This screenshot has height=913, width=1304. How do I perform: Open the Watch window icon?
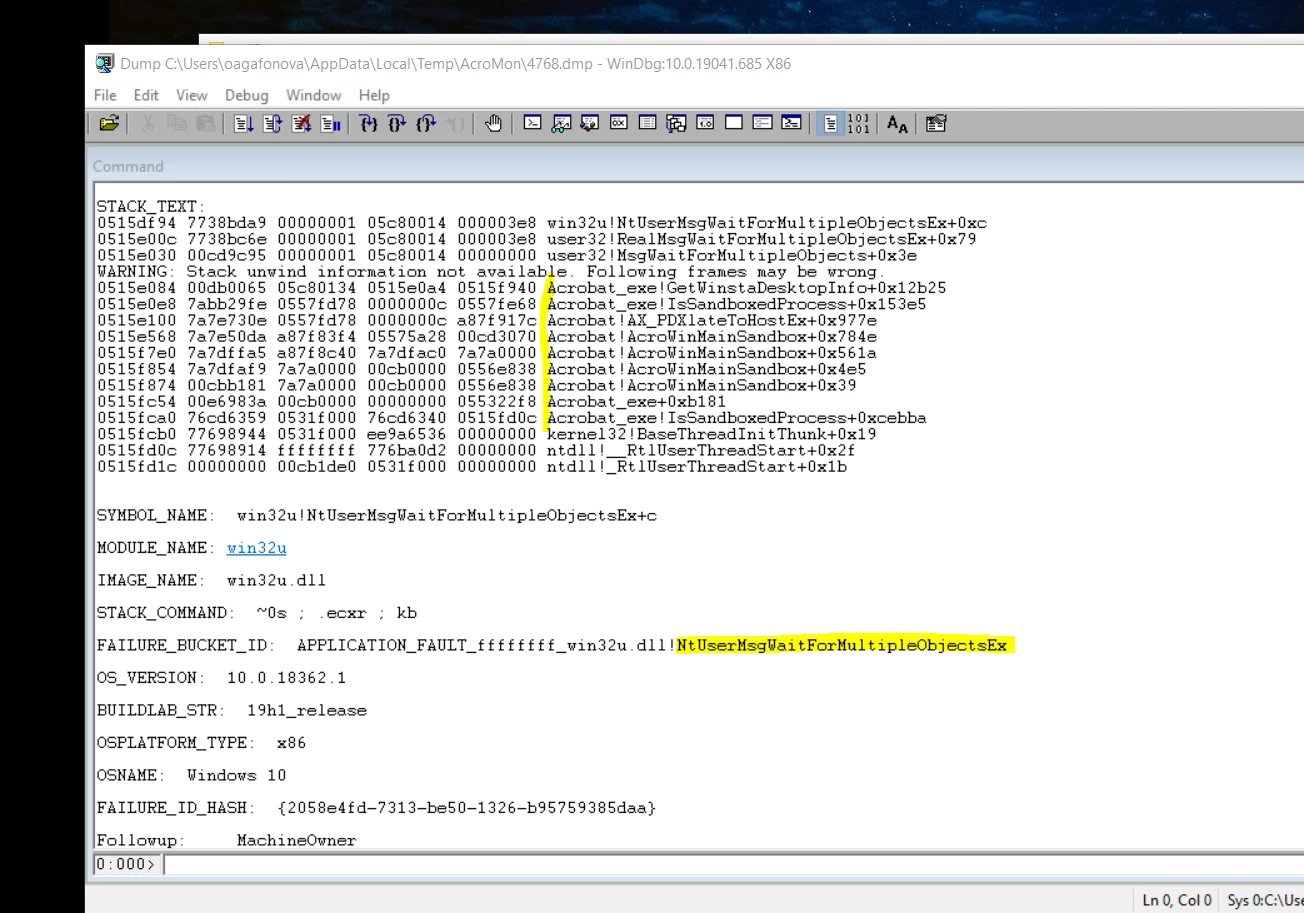(562, 124)
